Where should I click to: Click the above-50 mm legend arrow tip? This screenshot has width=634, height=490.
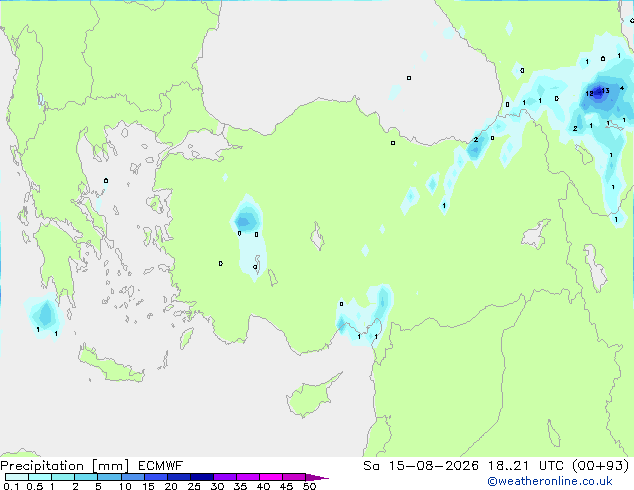[317, 477]
